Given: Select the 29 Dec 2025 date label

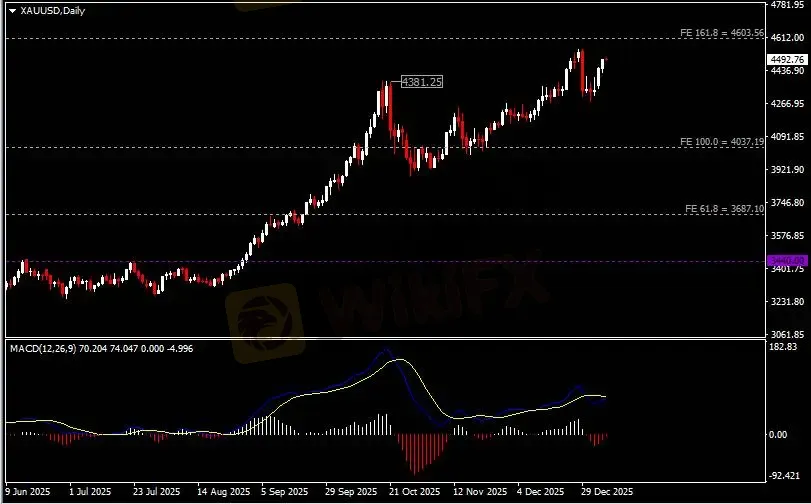Looking at the screenshot, I should point(607,491).
